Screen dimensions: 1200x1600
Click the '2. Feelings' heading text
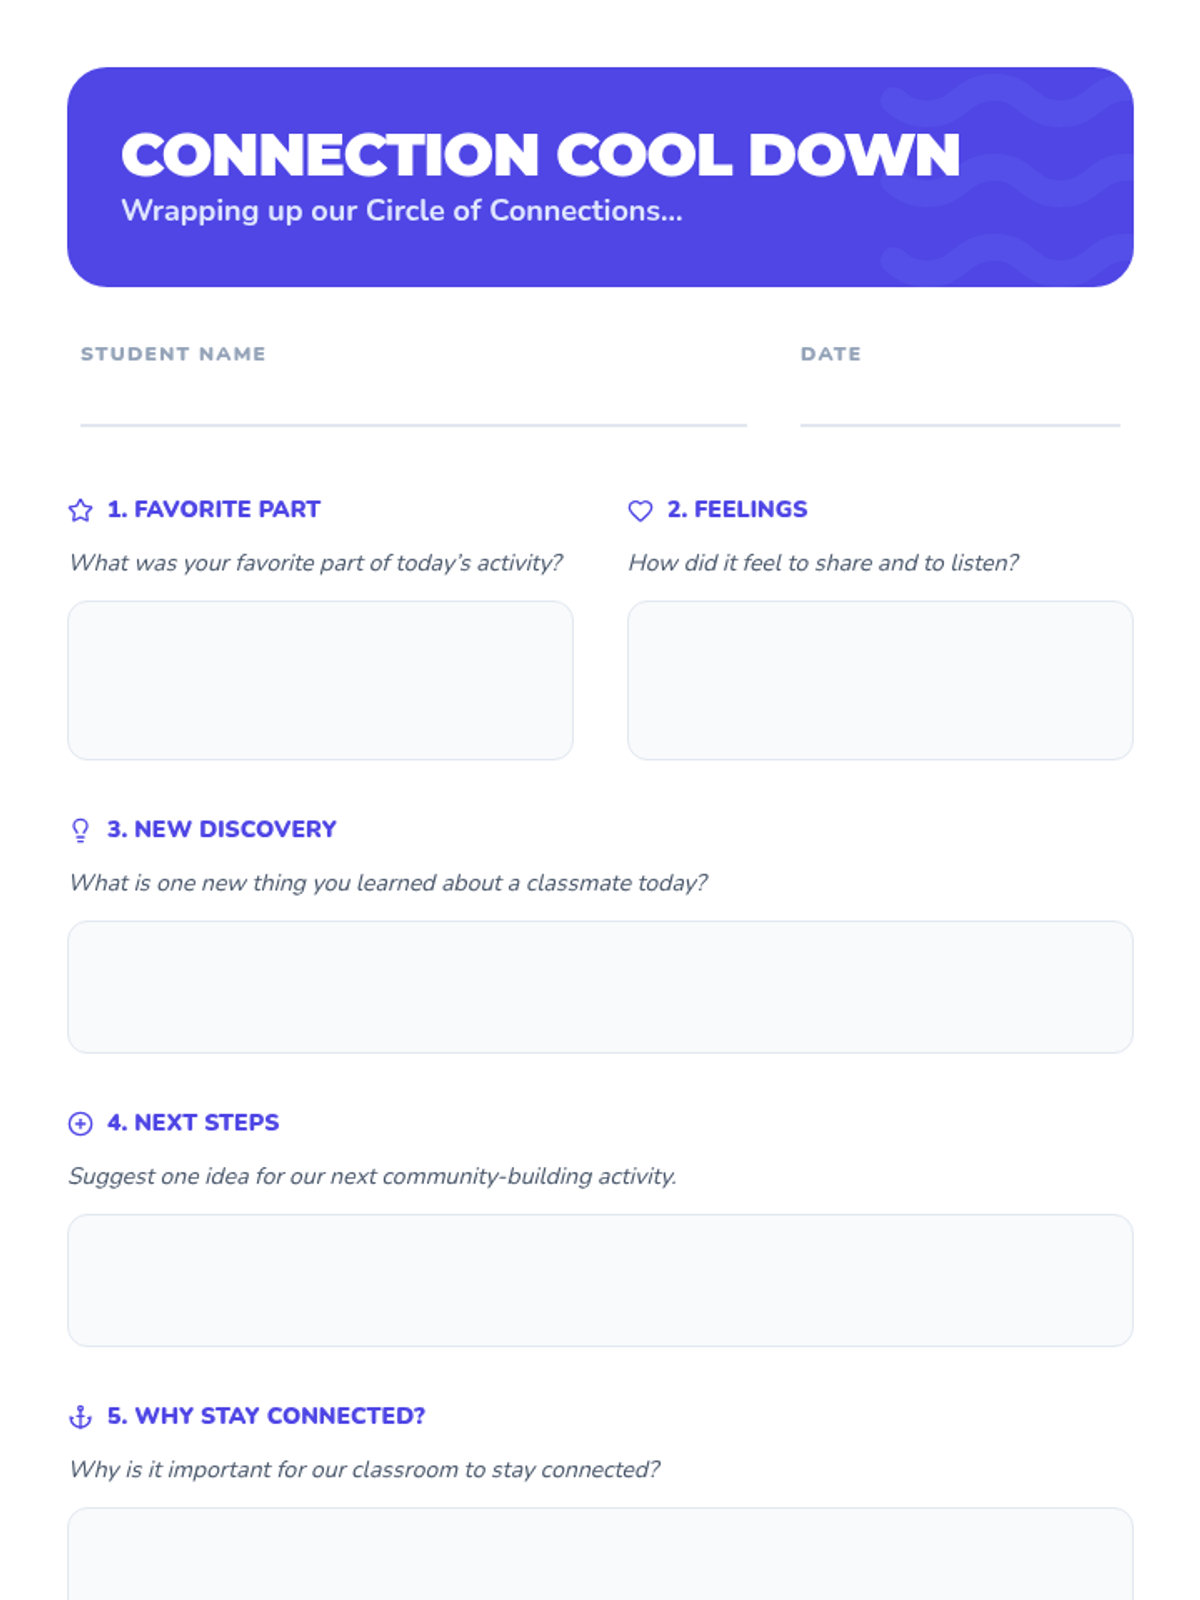(x=737, y=509)
